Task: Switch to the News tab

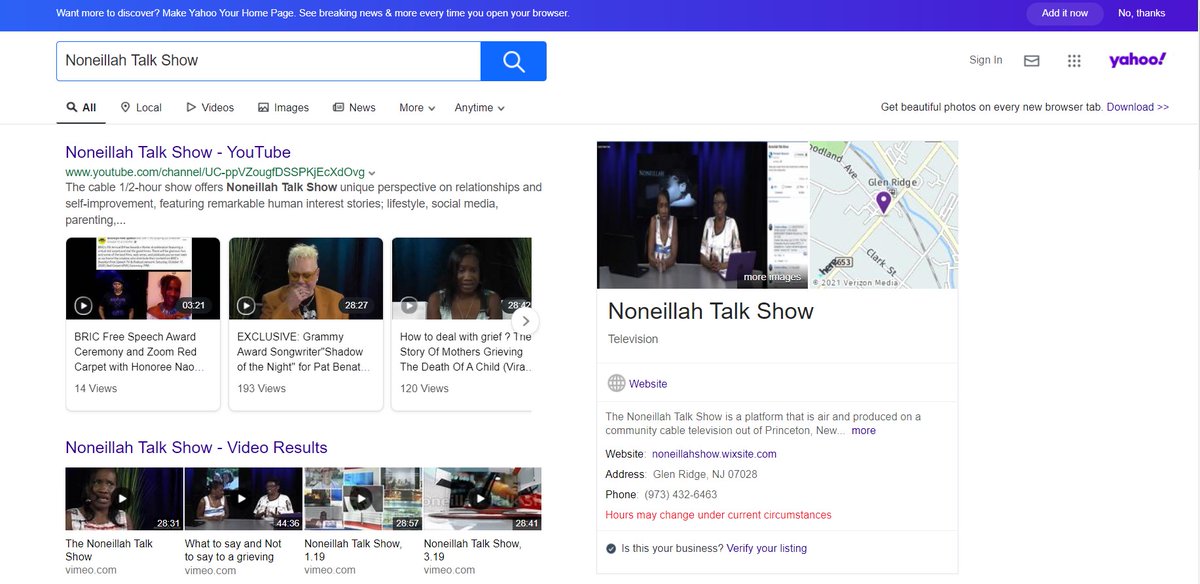Action: (354, 108)
